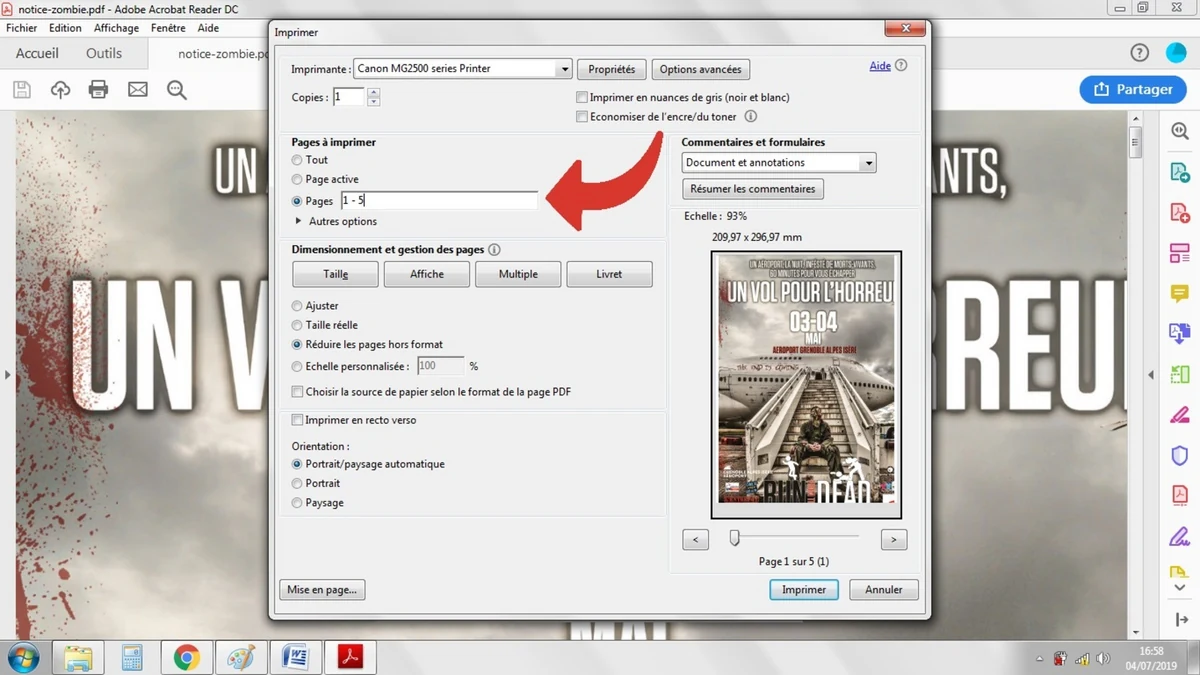Launch Google Chrome from the taskbar
Viewport: 1200px width, 675px height.
(186, 658)
